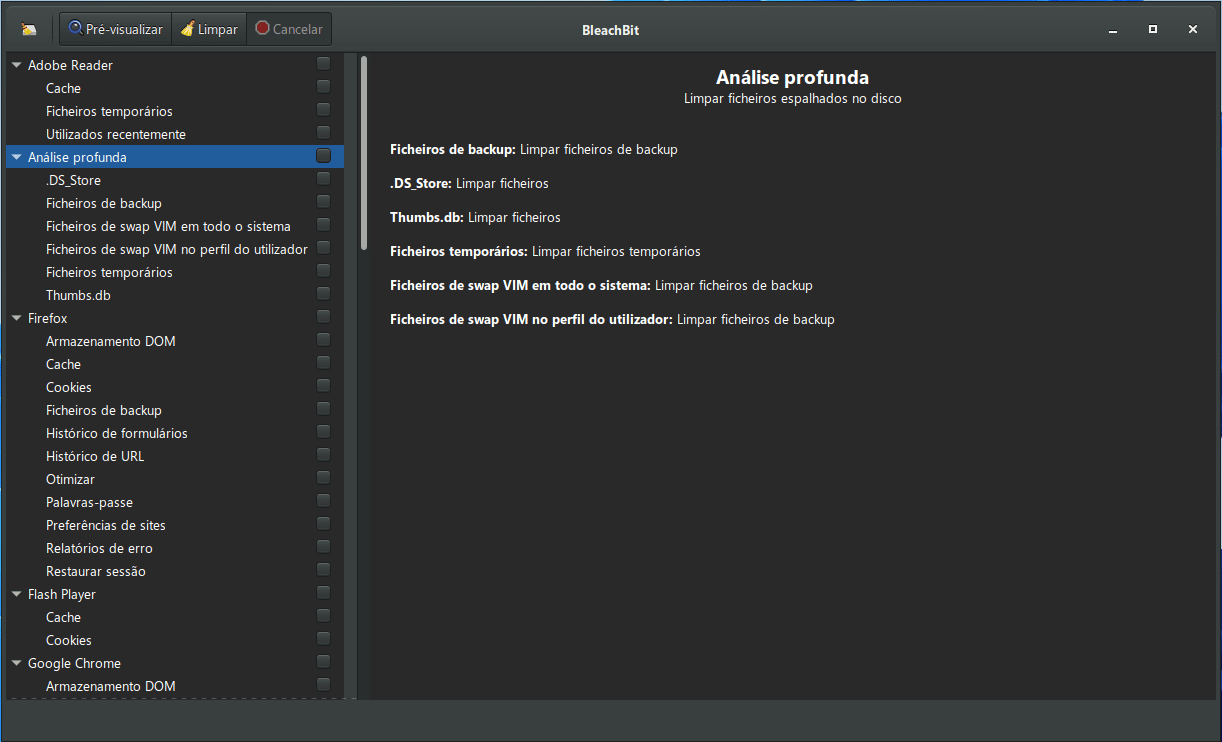Open the BleachBit application menu icon

coord(29,29)
